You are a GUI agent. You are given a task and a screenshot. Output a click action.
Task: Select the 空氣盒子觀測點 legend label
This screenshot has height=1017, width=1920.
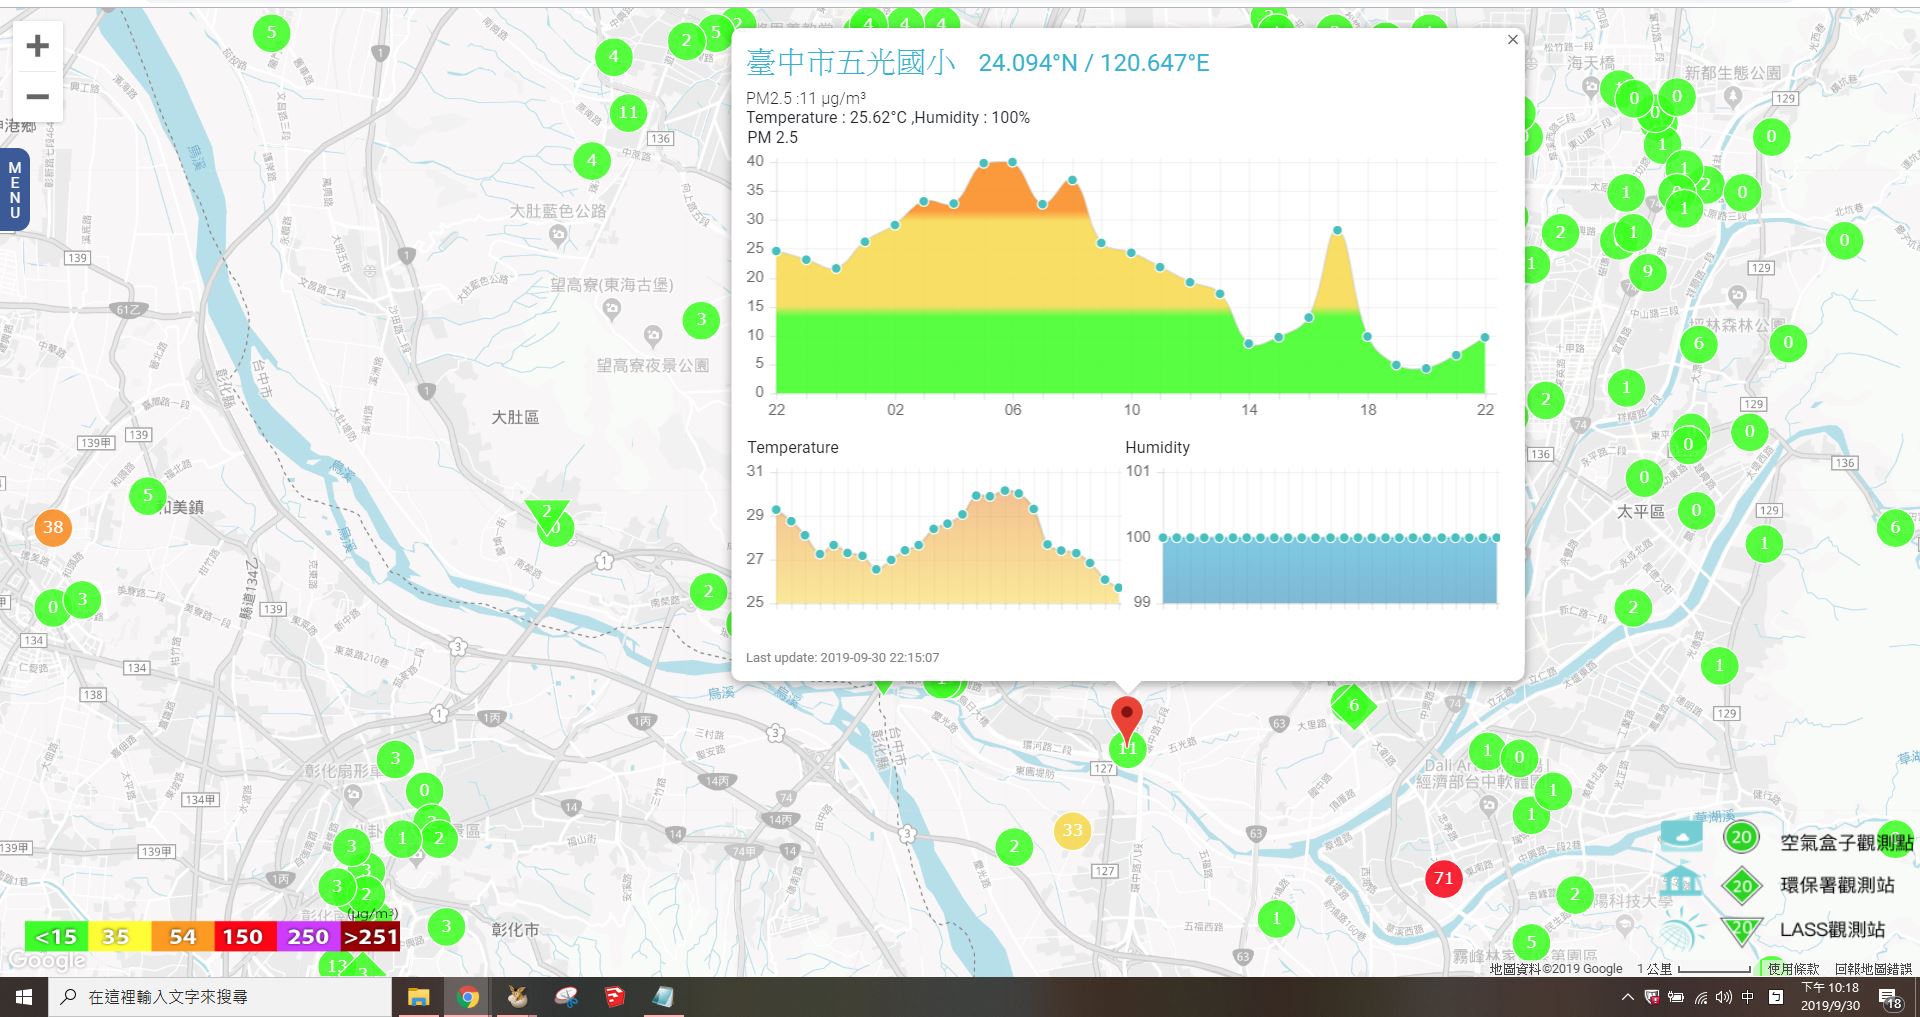(1847, 843)
